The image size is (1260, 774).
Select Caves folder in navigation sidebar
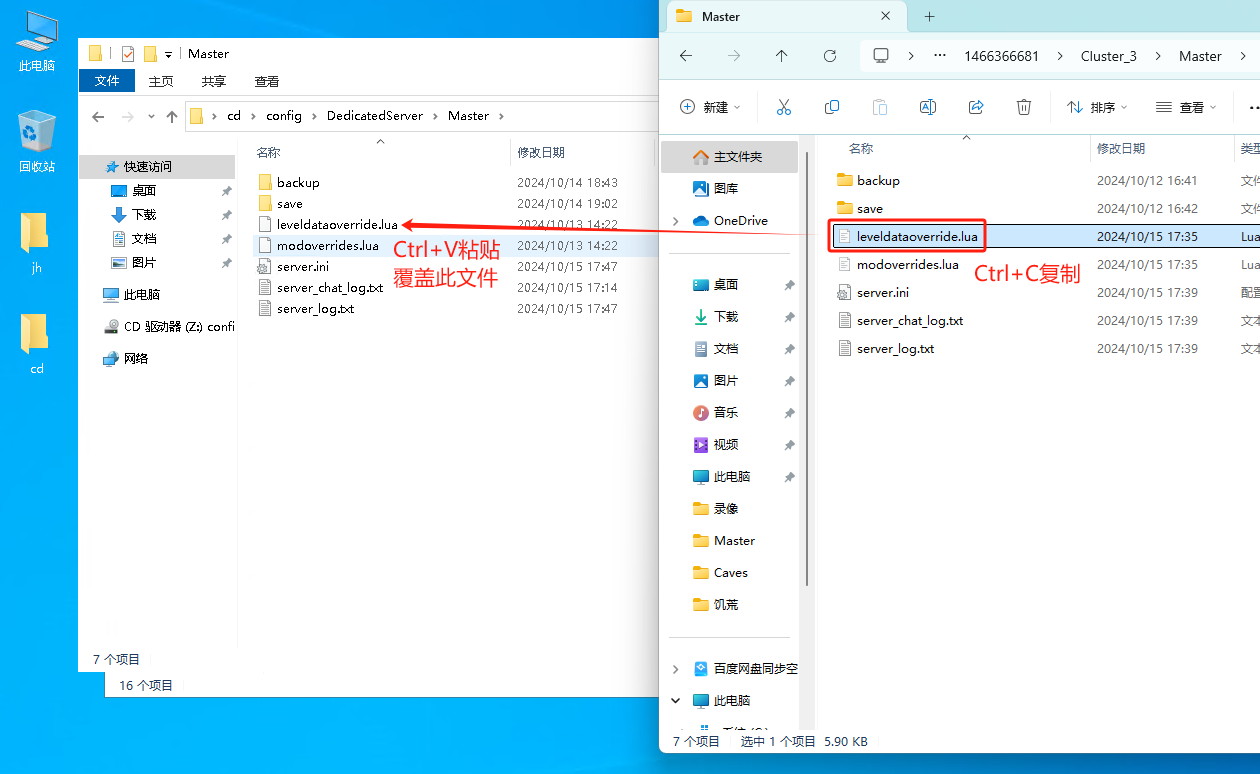730,573
